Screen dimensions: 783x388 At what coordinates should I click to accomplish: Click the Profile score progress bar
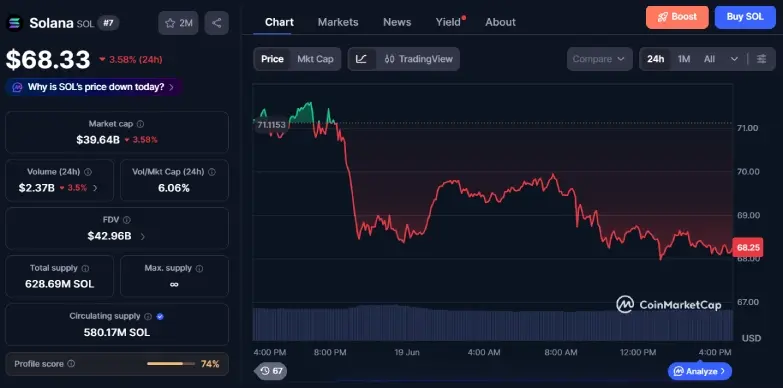coord(170,364)
